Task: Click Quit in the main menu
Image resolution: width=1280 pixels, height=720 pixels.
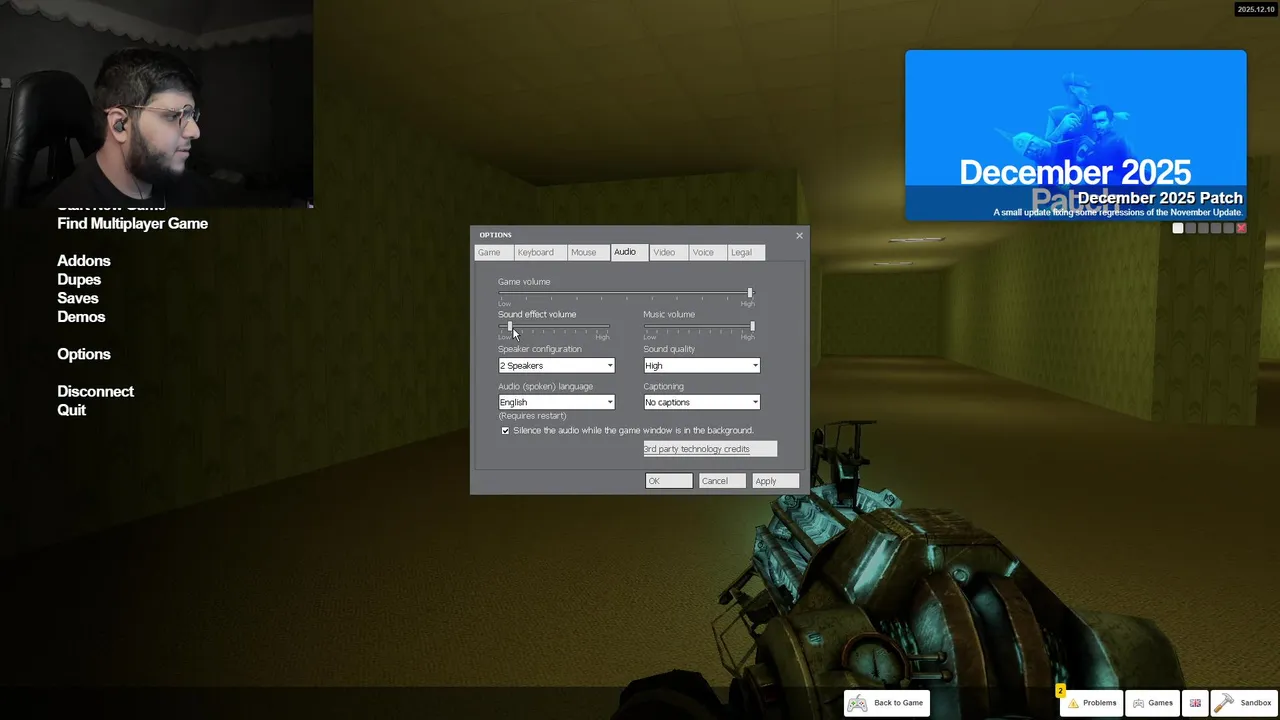Action: click(x=71, y=410)
